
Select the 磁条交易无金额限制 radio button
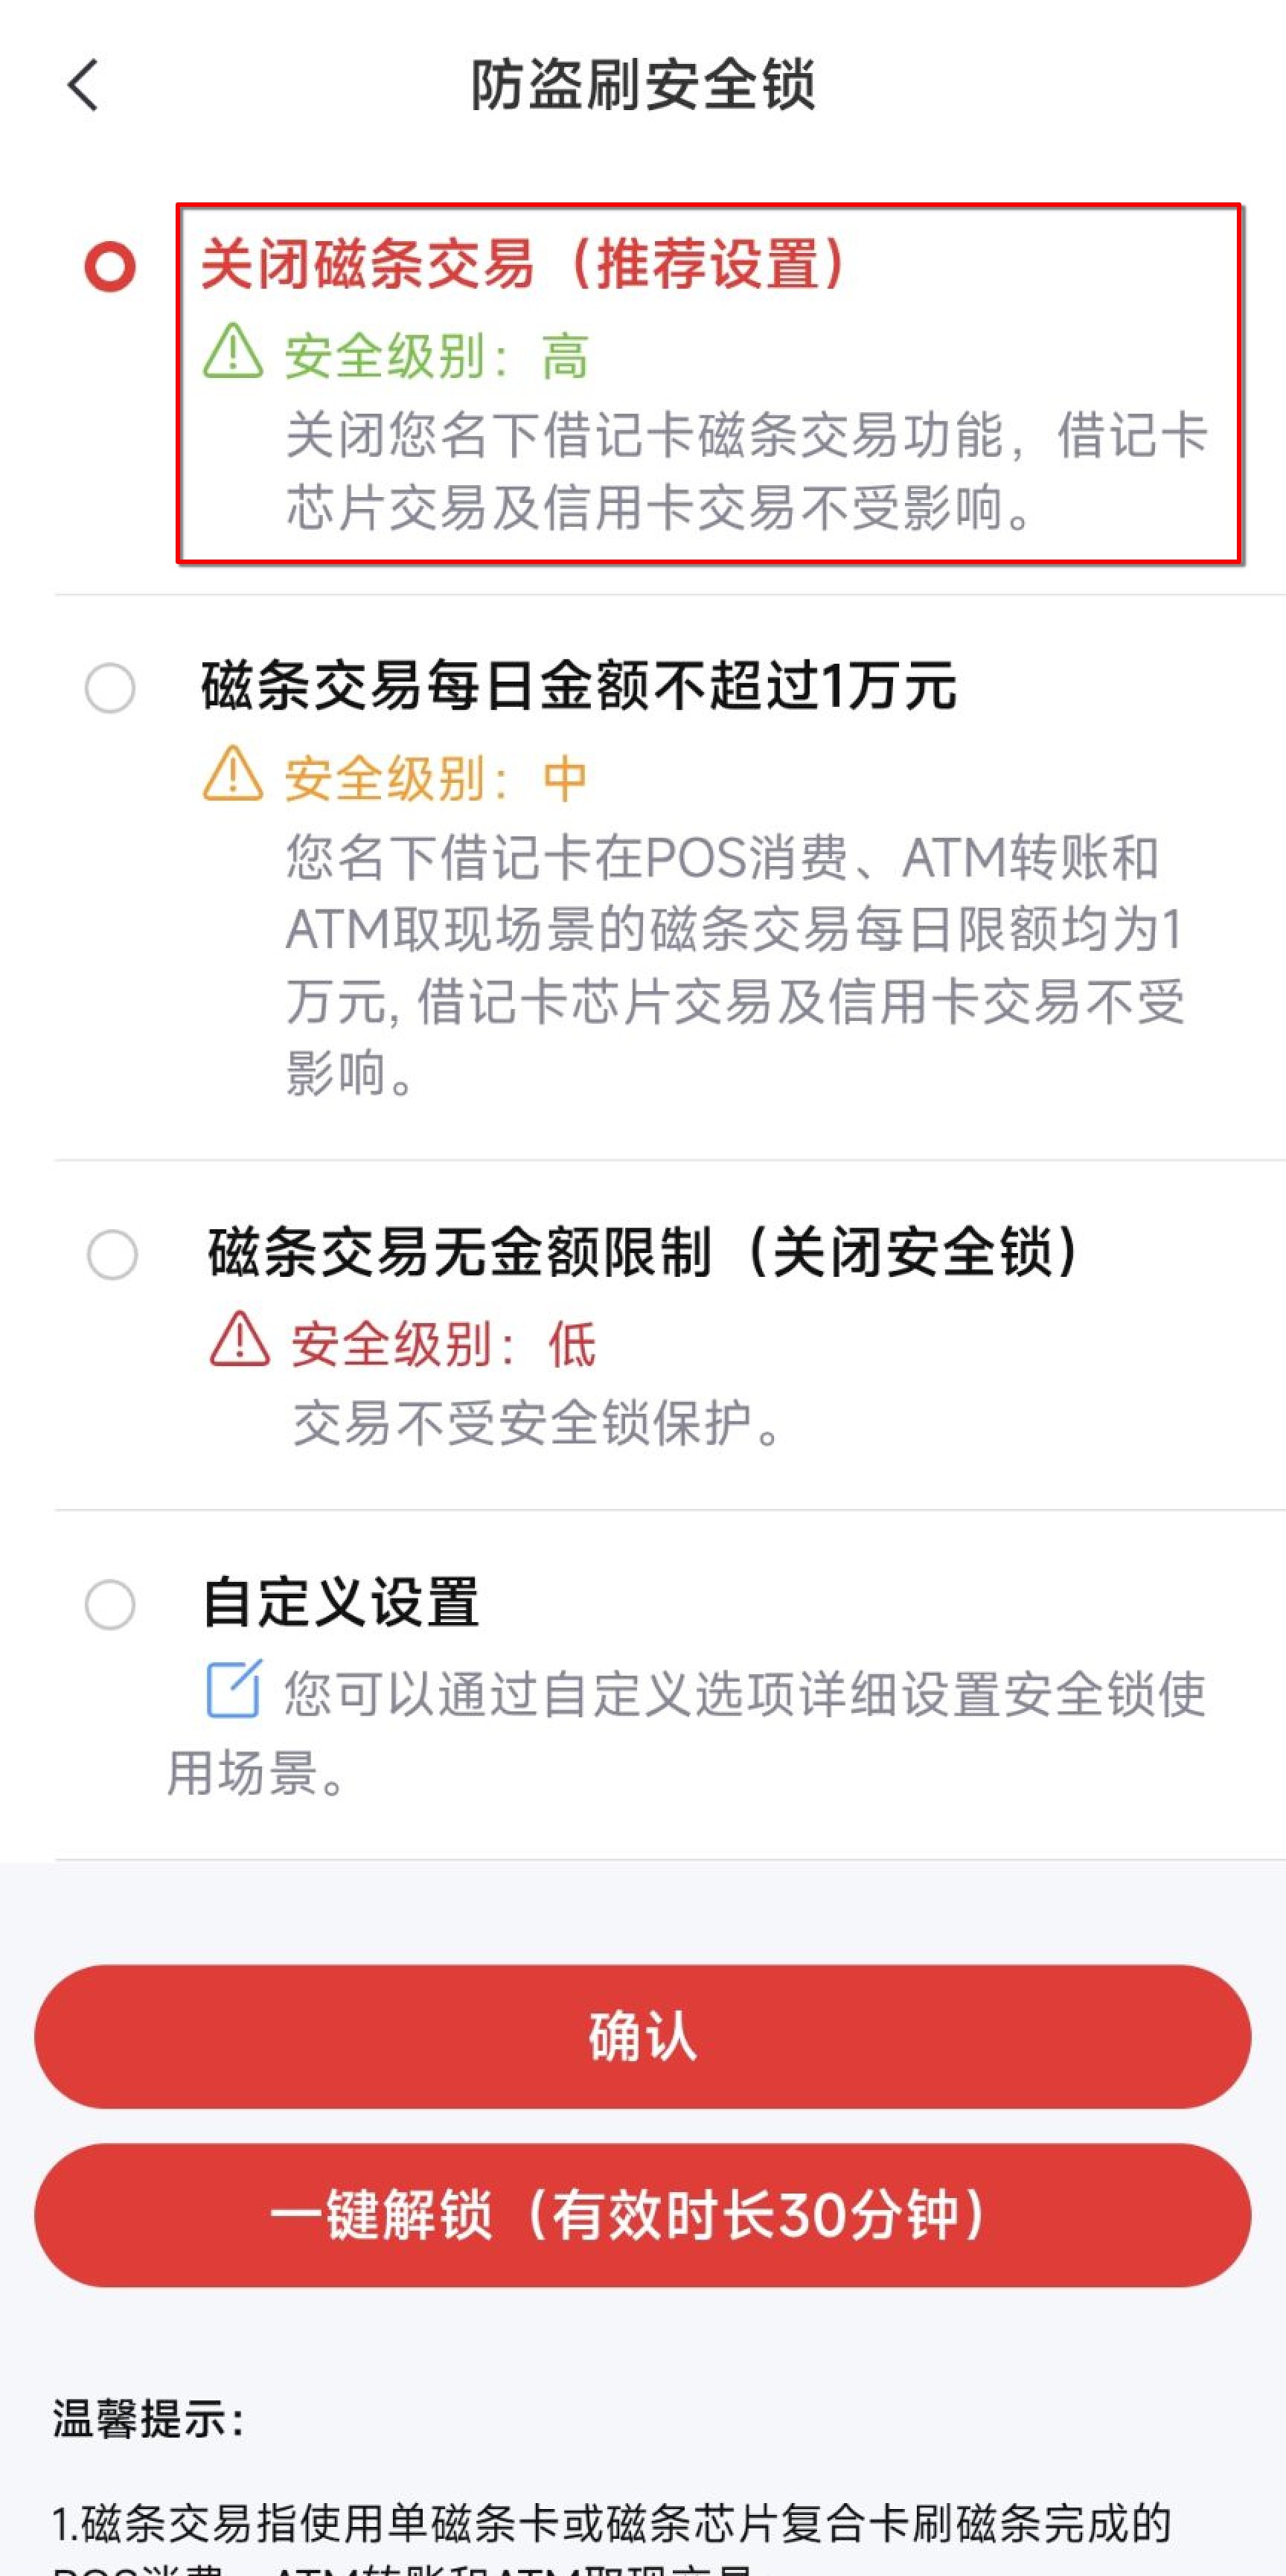tap(112, 1254)
